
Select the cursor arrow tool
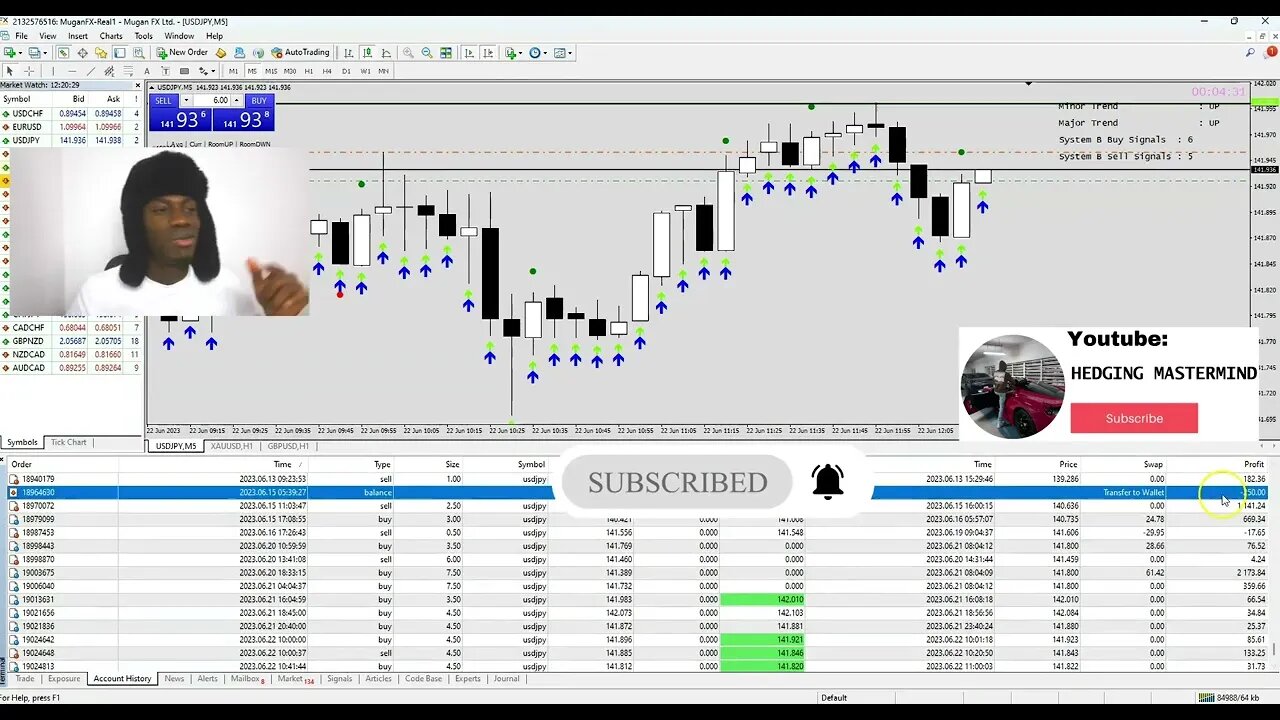click(10, 71)
